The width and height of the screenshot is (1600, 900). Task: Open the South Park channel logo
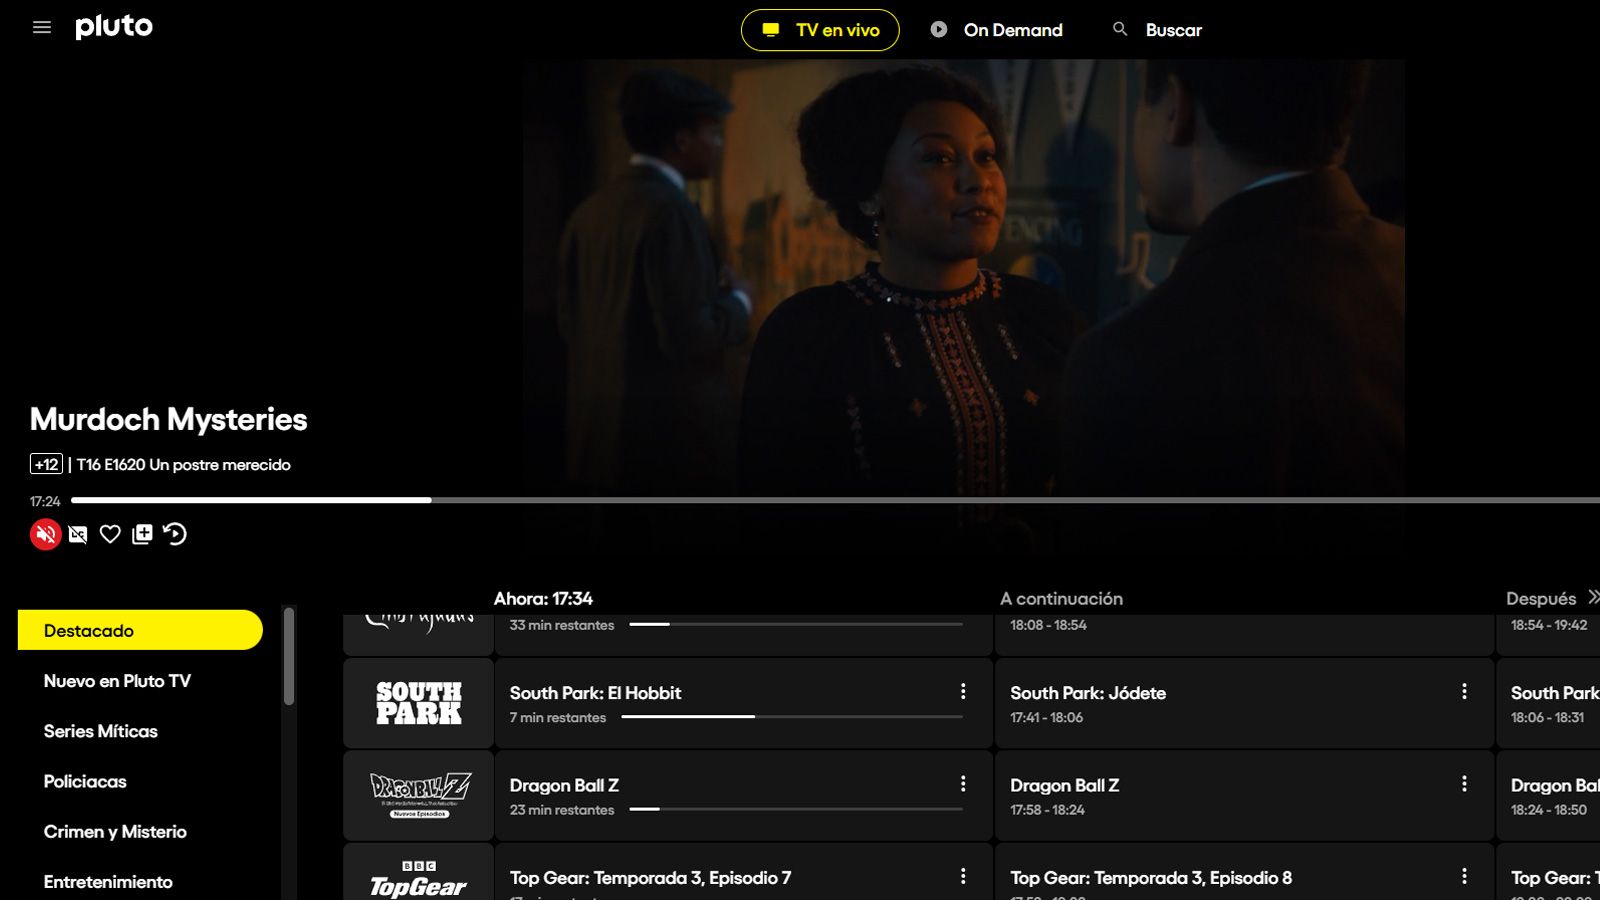point(418,703)
